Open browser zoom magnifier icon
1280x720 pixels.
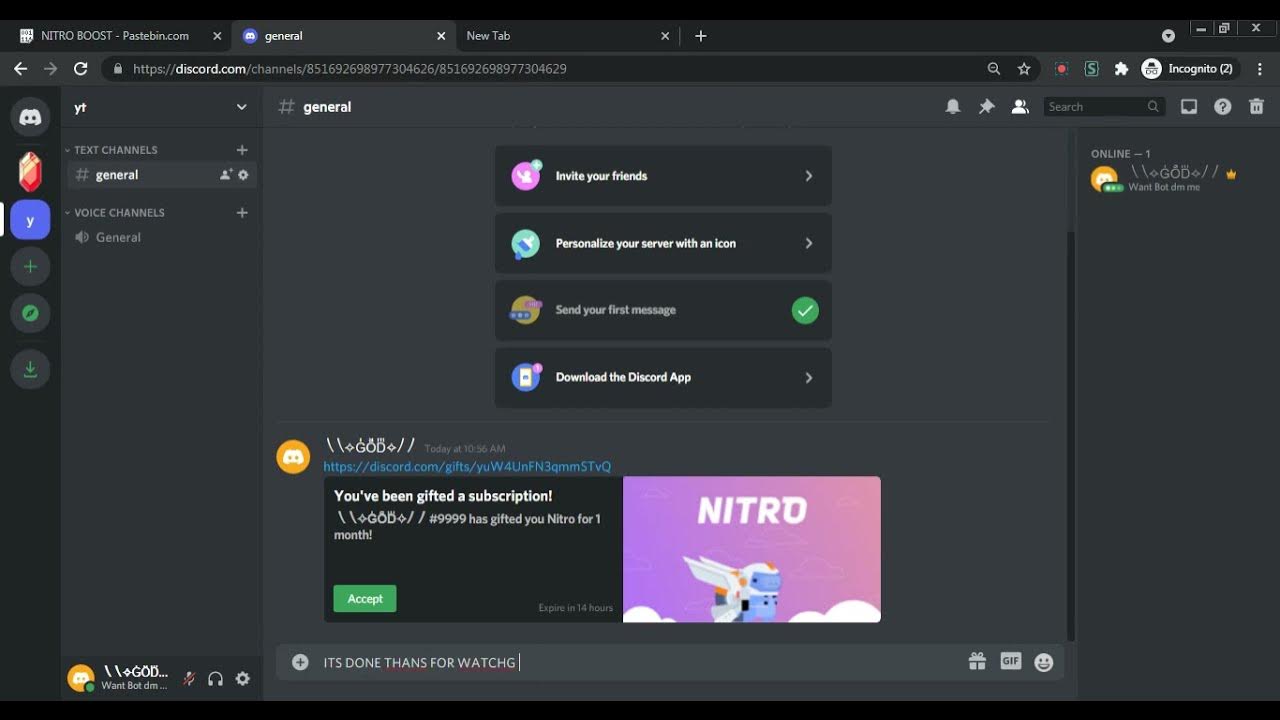[x=994, y=69]
